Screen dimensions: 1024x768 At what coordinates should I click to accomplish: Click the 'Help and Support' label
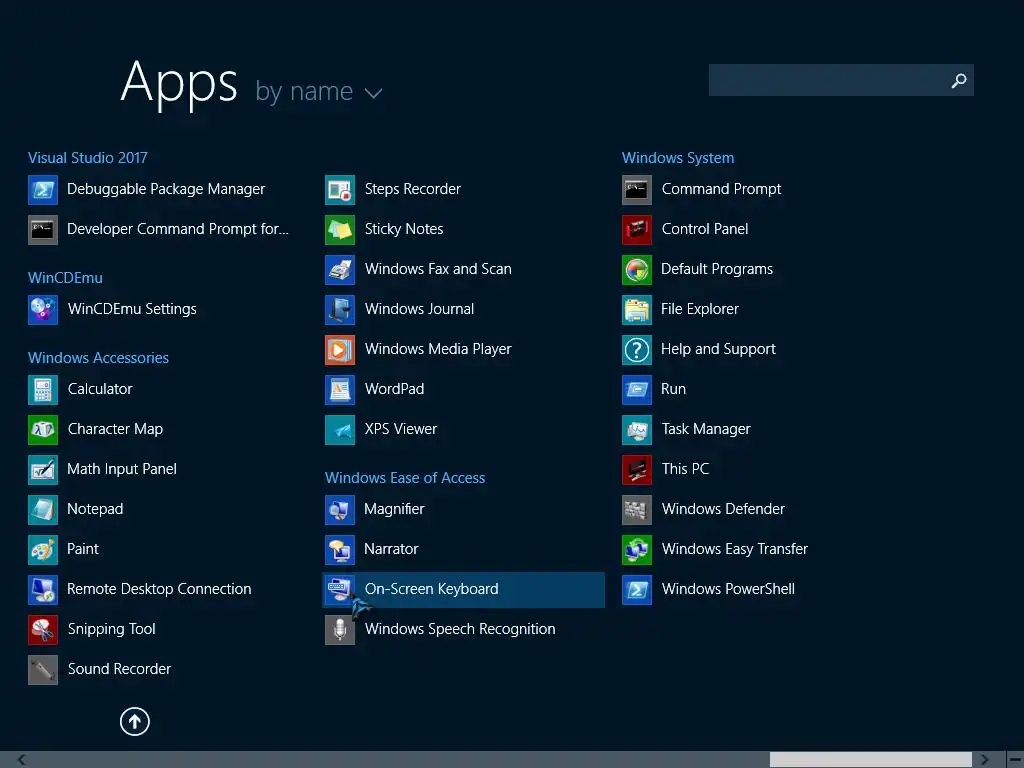[718, 349]
